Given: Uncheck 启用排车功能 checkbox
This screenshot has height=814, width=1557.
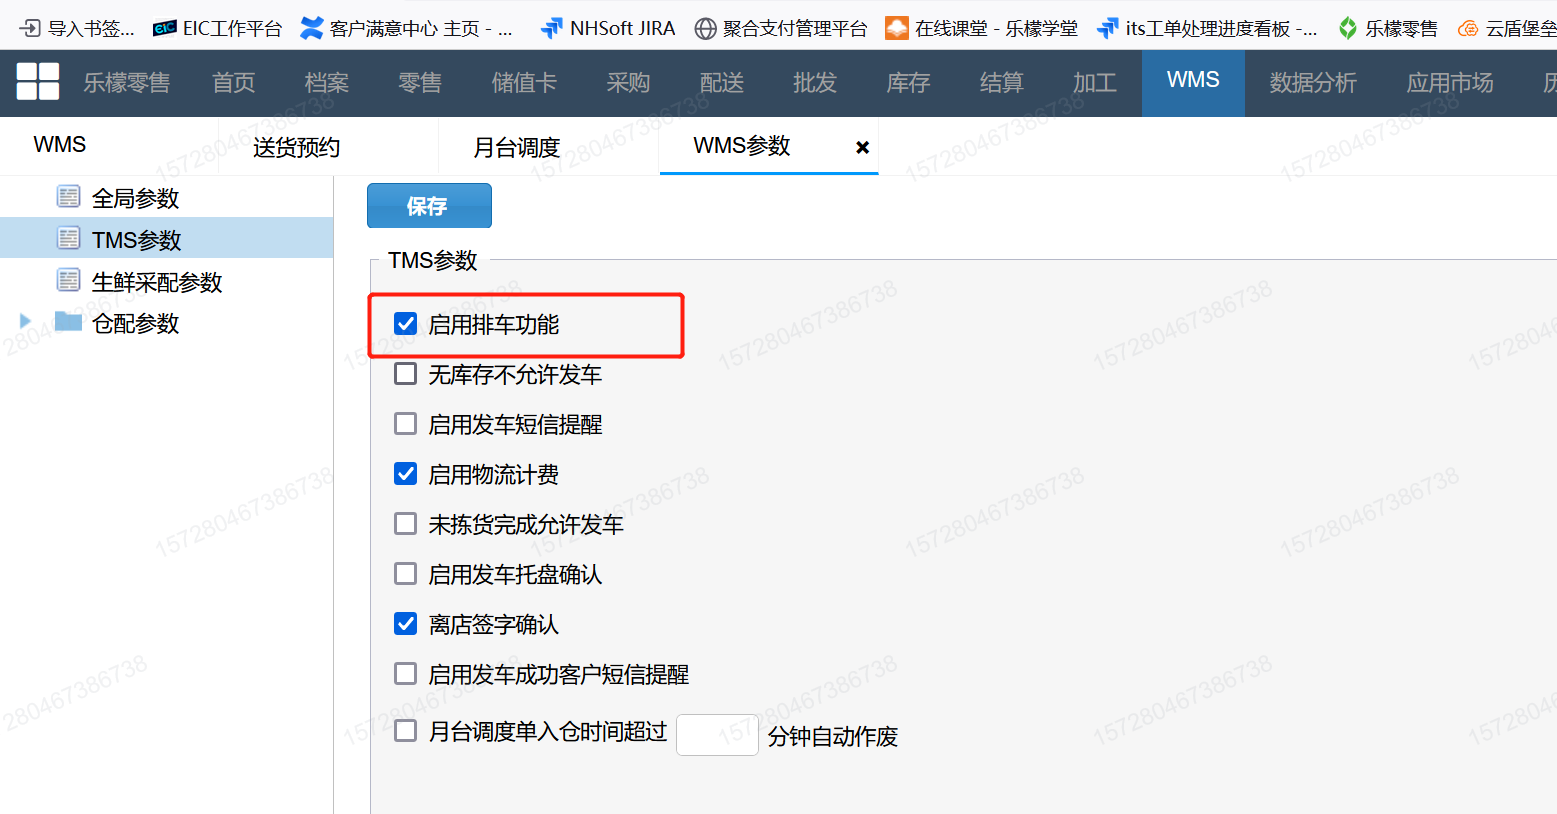Looking at the screenshot, I should [405, 323].
